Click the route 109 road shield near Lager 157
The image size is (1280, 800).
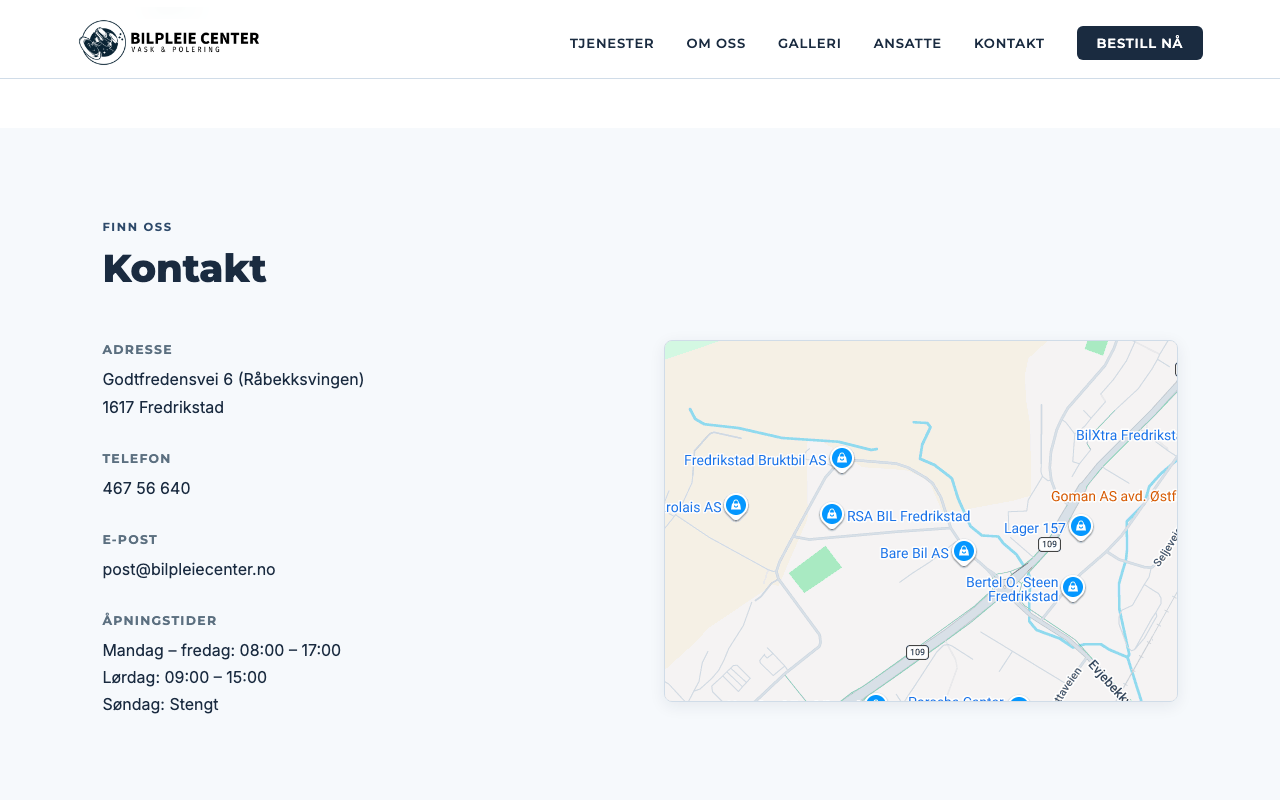1048,544
